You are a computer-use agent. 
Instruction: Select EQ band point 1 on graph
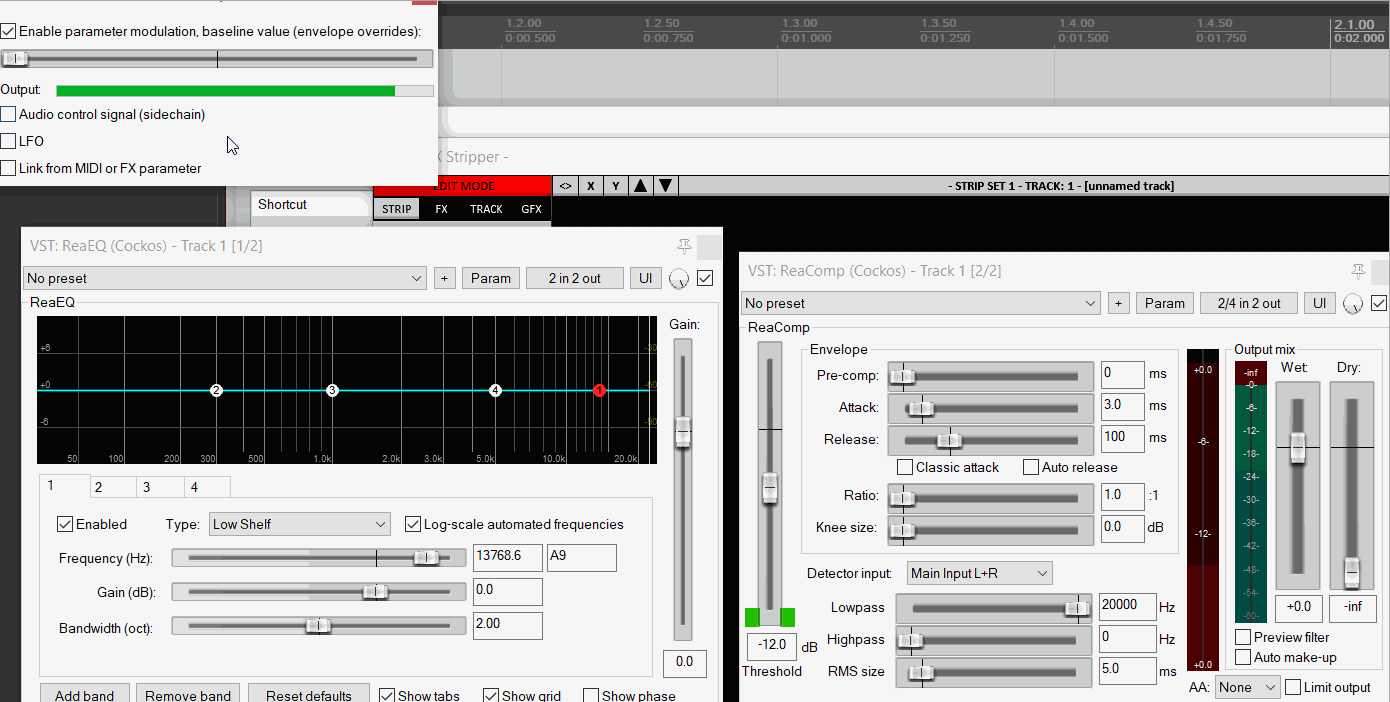(599, 390)
